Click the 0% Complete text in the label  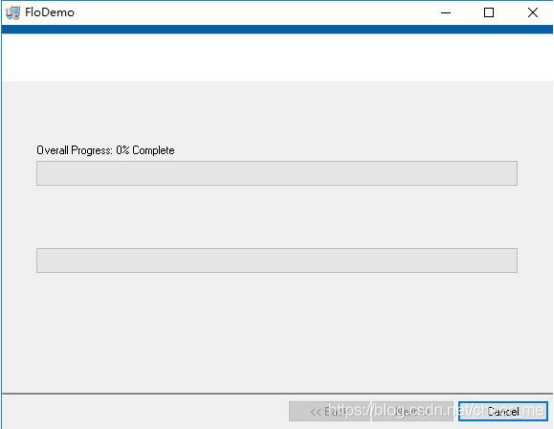point(145,150)
